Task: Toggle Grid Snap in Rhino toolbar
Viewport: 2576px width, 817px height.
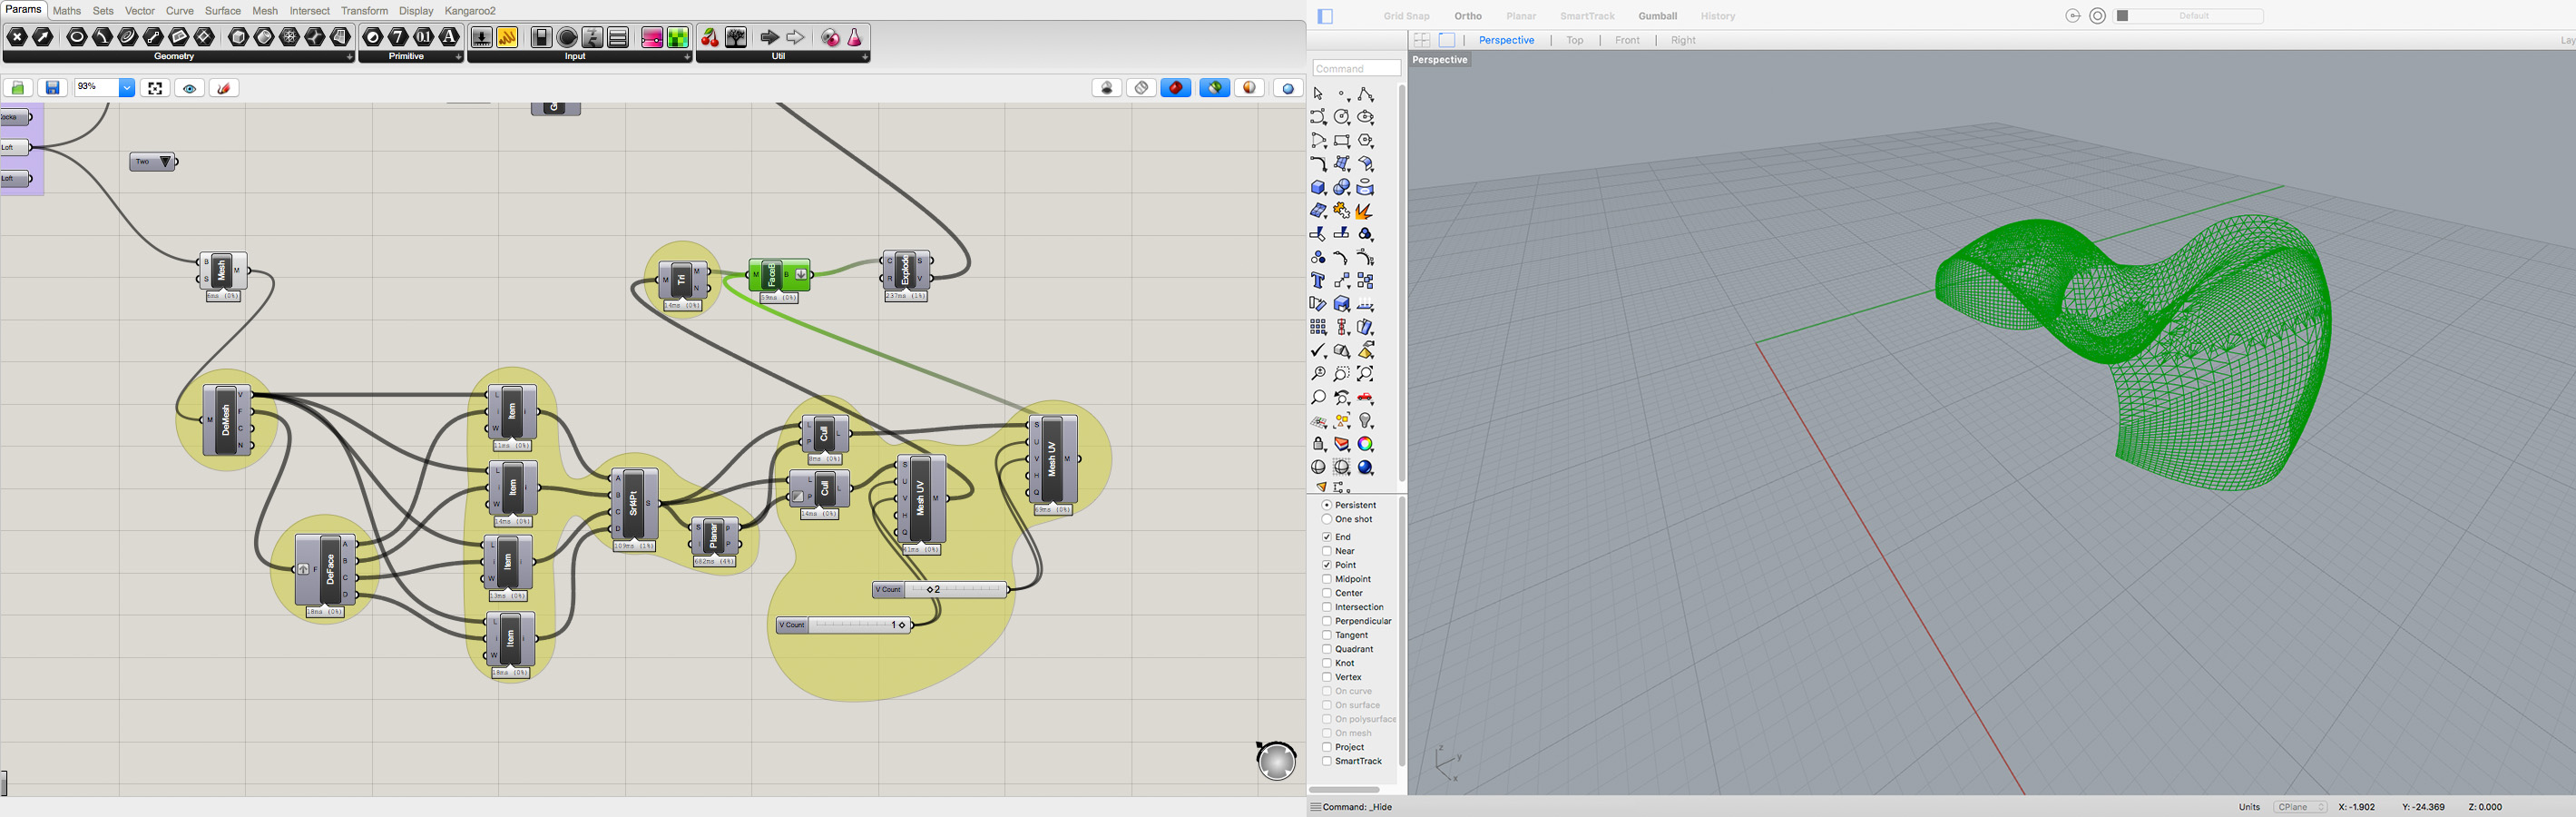Action: 1406,16
